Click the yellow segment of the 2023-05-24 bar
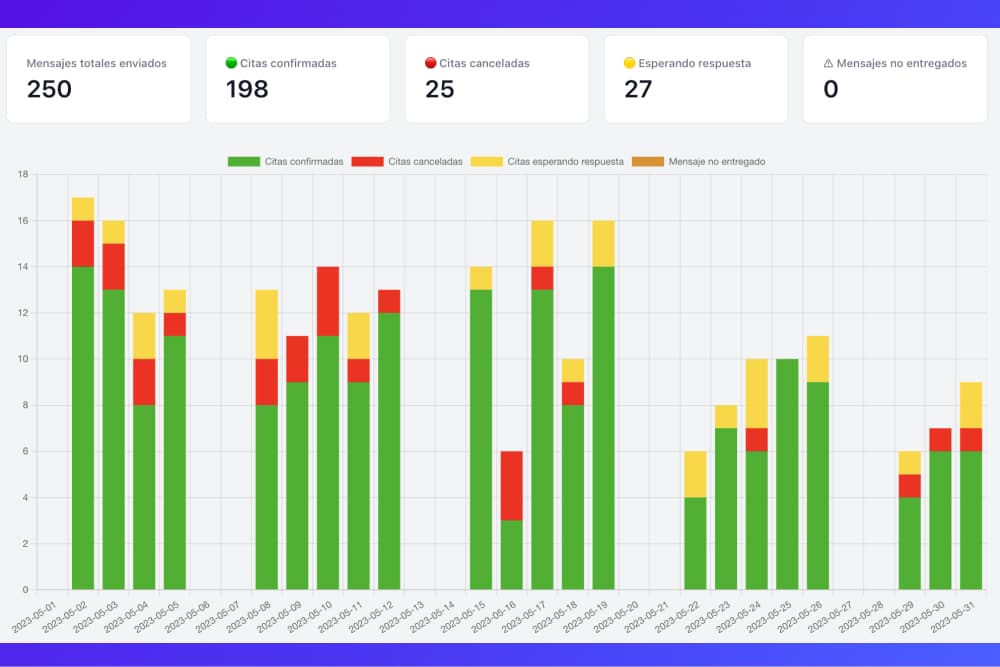 coord(756,393)
